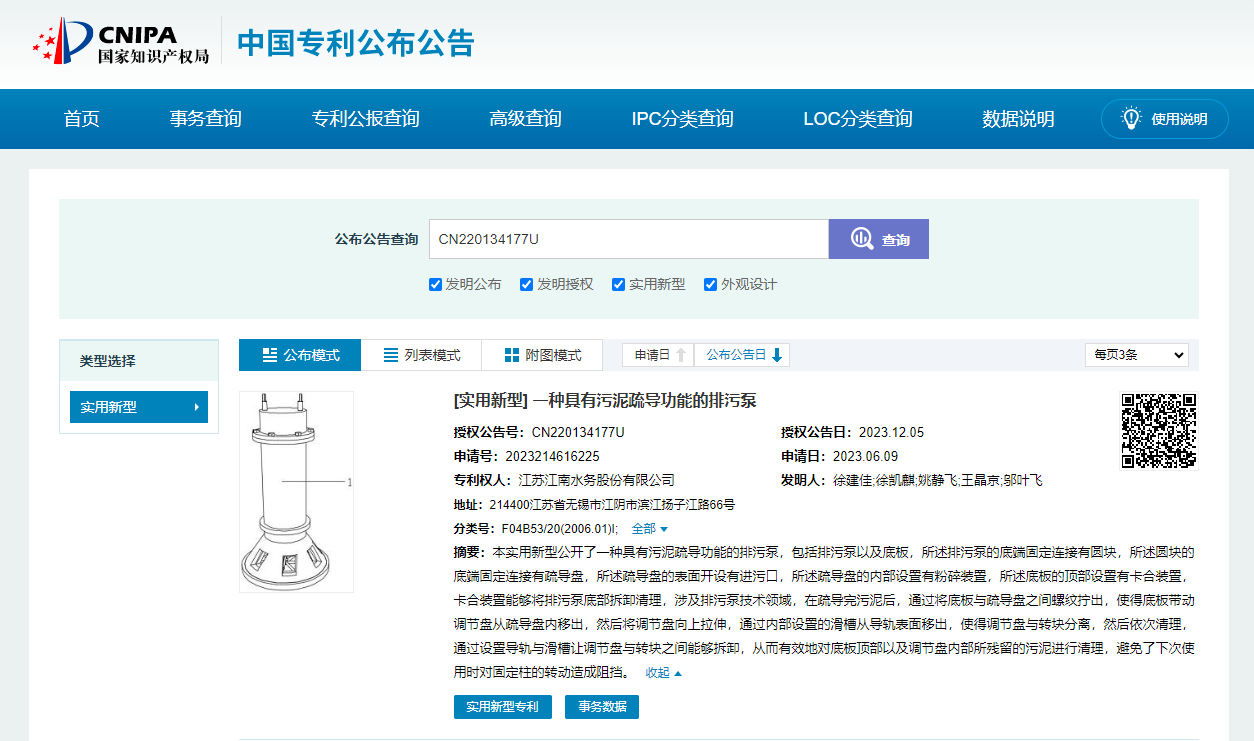Open the 每页3条 page size dropdown

pos(1137,354)
